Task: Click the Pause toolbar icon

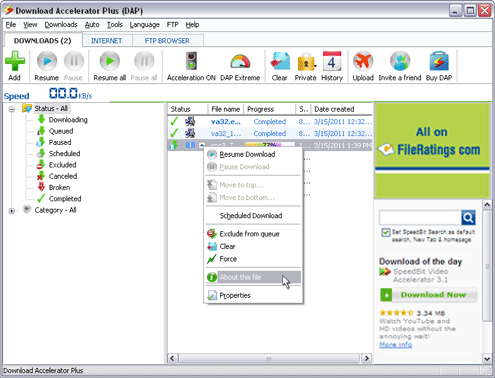Action: coord(74,61)
